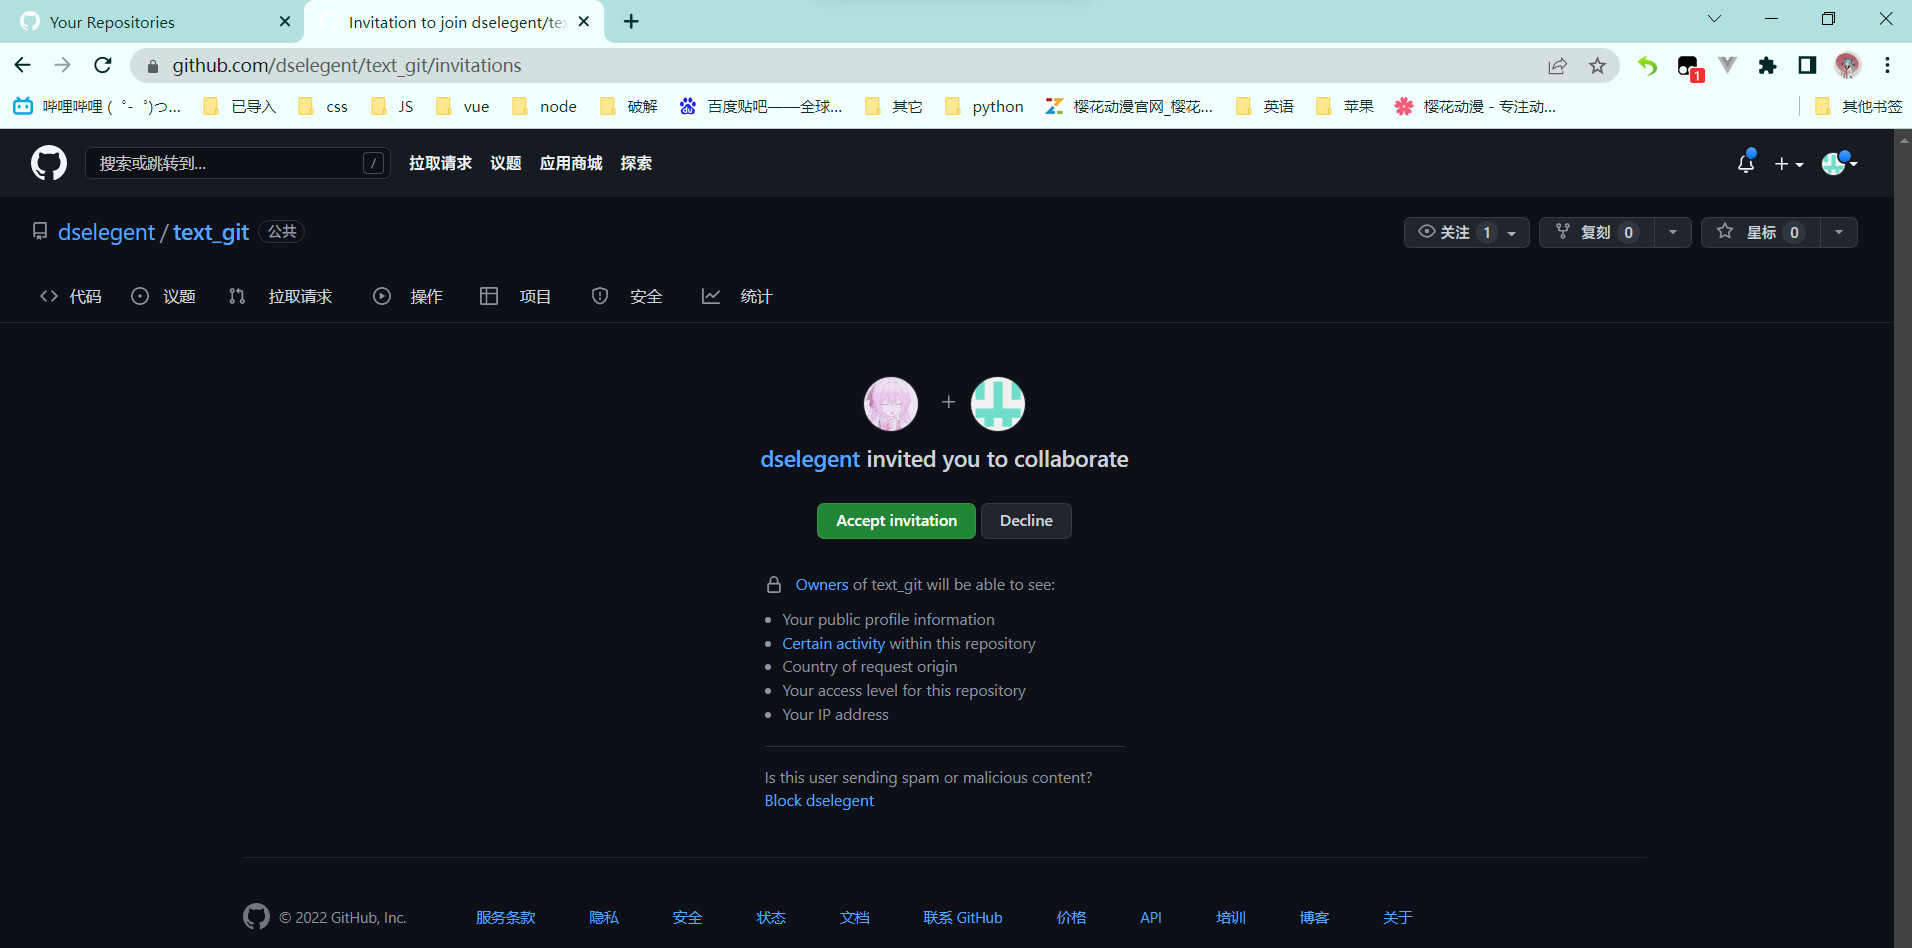This screenshot has width=1912, height=948.
Task: Expand the fork dropdown arrow
Action: (1673, 232)
